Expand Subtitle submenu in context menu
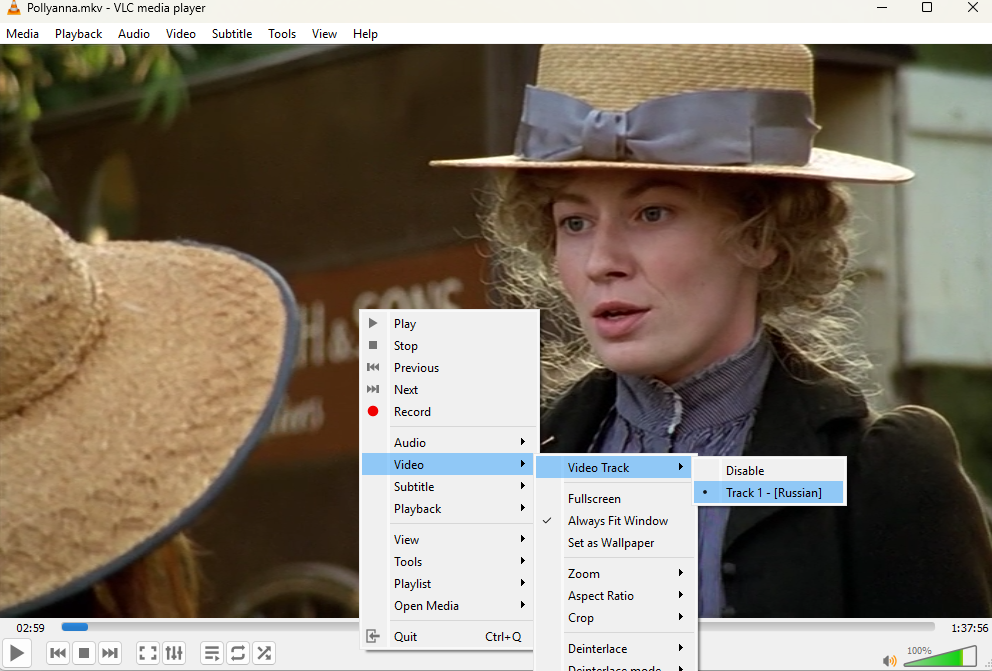Viewport: 992px width, 671px height. click(x=449, y=486)
